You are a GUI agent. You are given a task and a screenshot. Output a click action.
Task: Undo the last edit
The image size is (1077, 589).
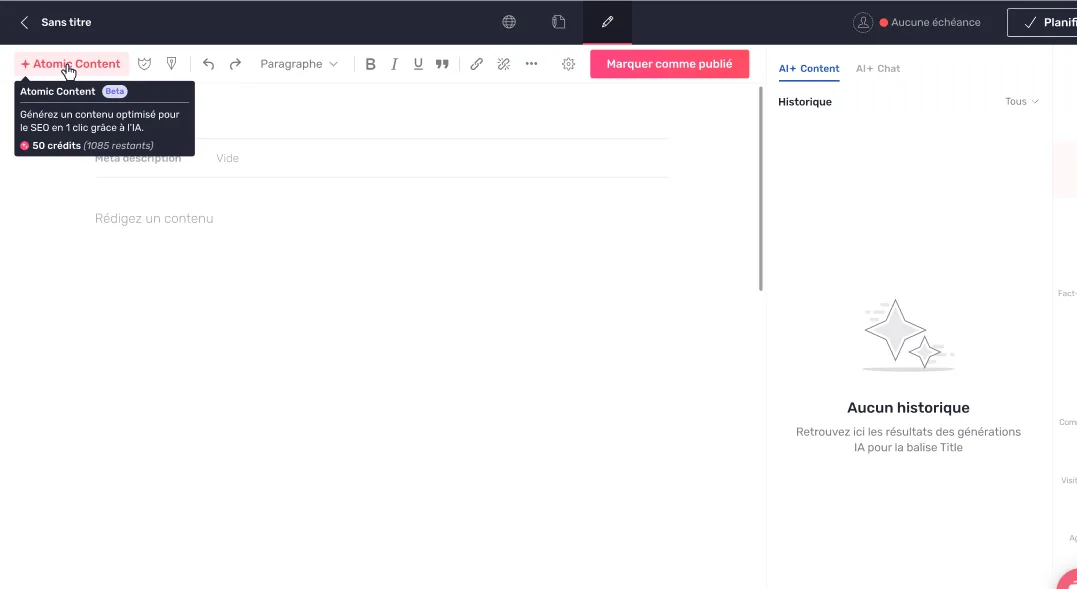click(x=208, y=64)
